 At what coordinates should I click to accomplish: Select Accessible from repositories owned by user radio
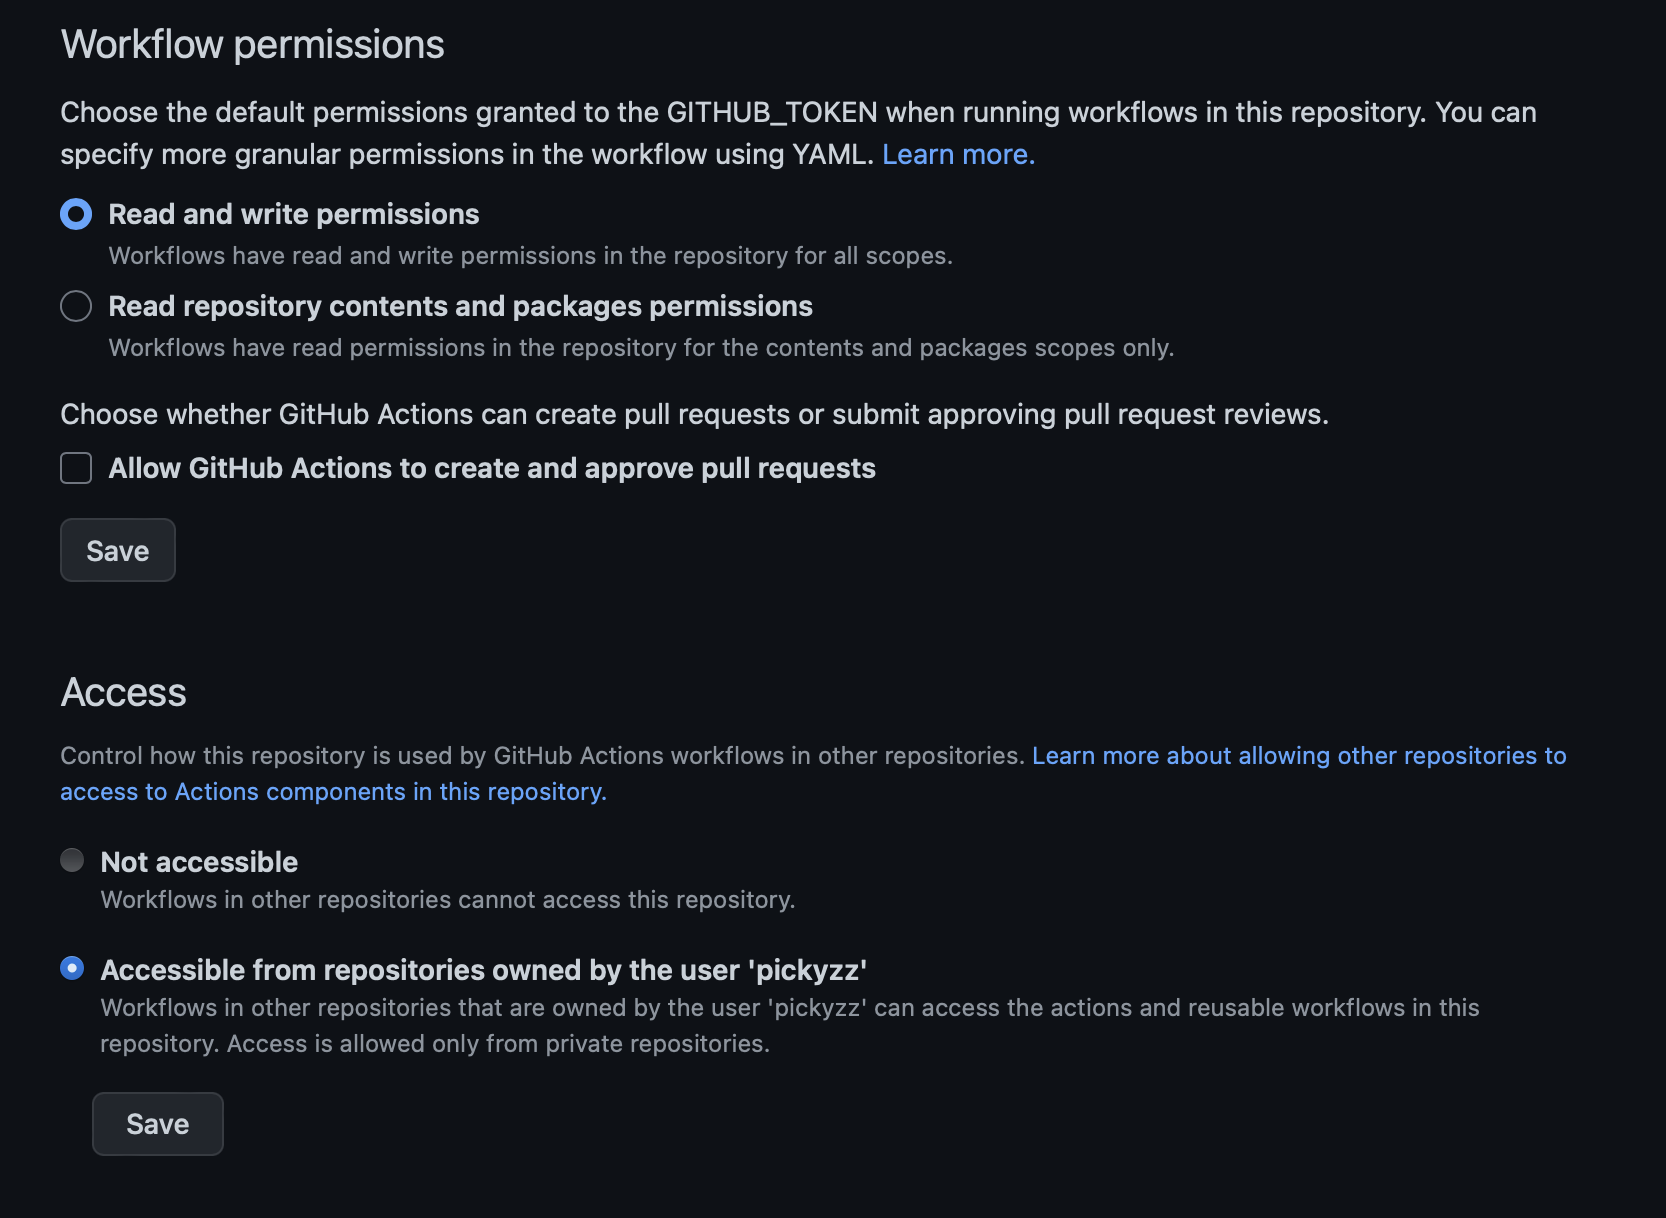[72, 968]
